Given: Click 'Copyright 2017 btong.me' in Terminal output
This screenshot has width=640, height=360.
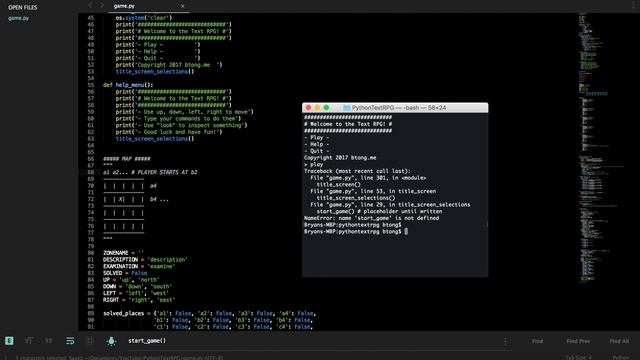Looking at the screenshot, I should pyautogui.click(x=340, y=158).
